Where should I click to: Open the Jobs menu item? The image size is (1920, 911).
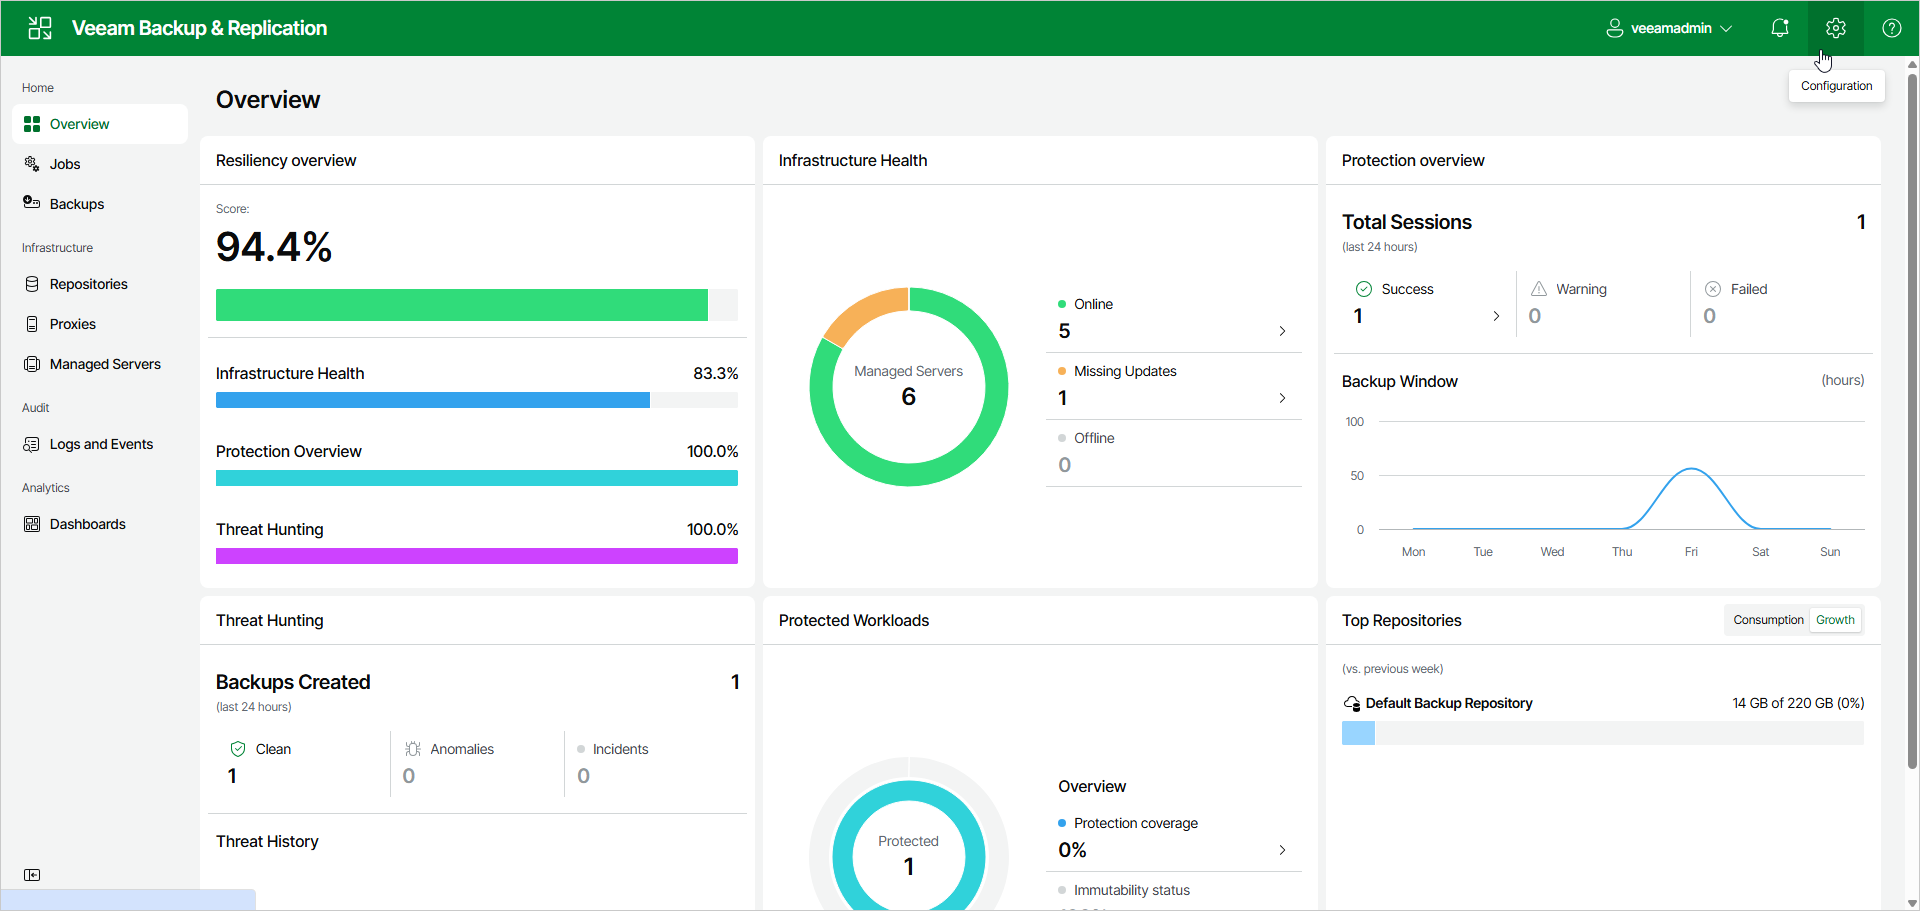[100, 164]
